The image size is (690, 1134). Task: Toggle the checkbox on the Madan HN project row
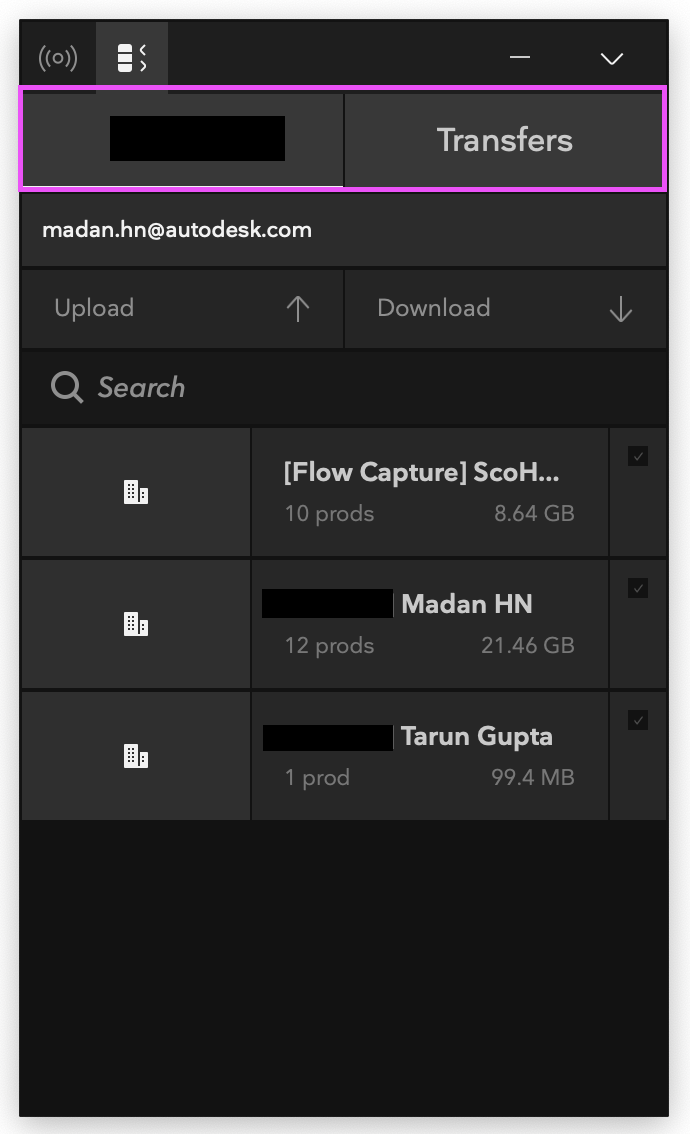coord(638,587)
